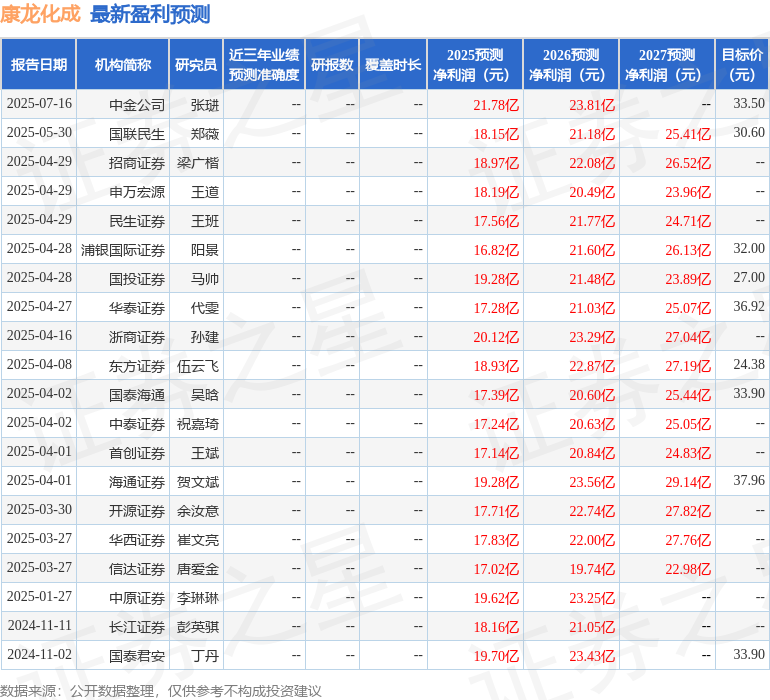Click target price 32.00

[749, 248]
